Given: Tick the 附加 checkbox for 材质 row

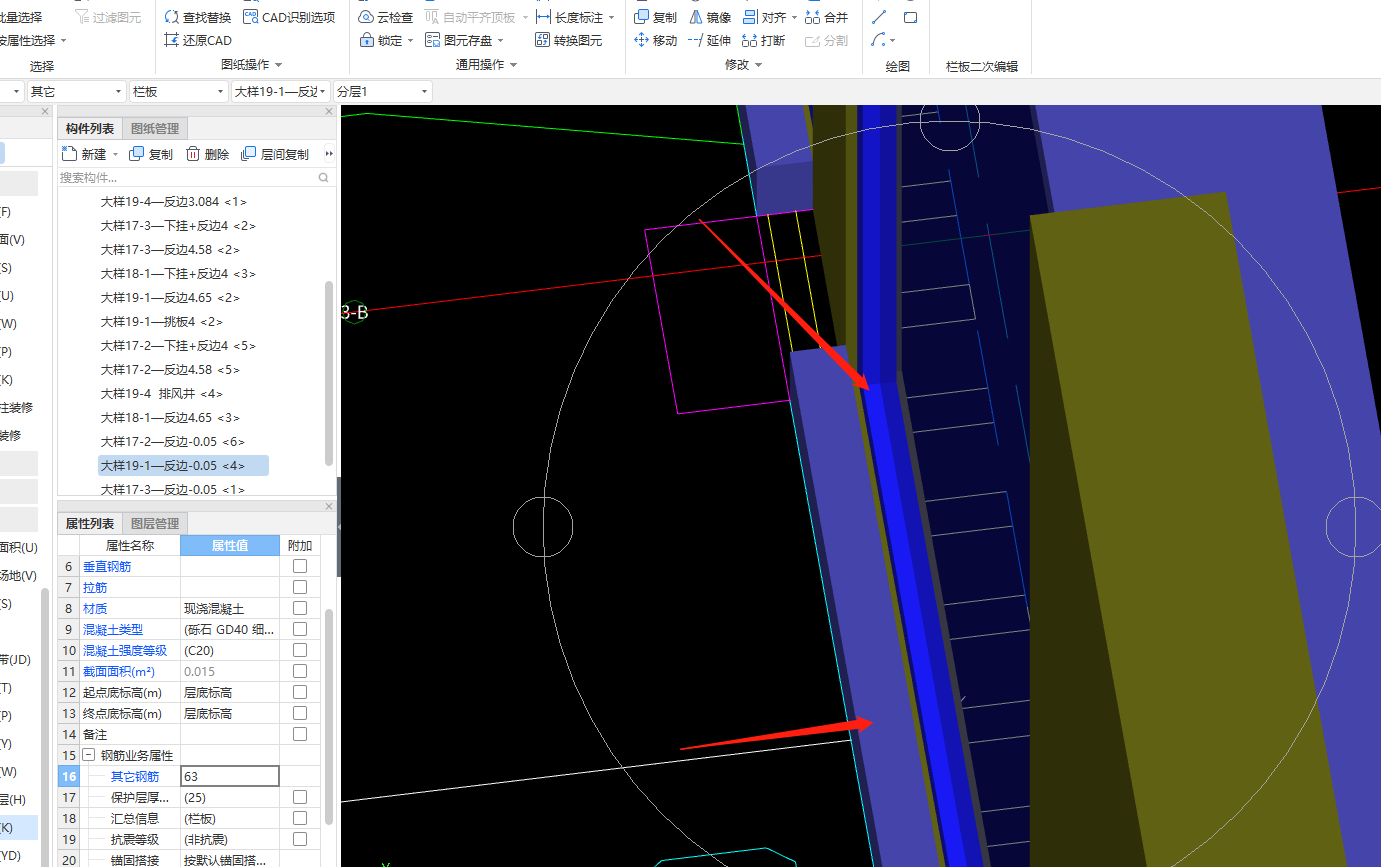Looking at the screenshot, I should (x=299, y=608).
